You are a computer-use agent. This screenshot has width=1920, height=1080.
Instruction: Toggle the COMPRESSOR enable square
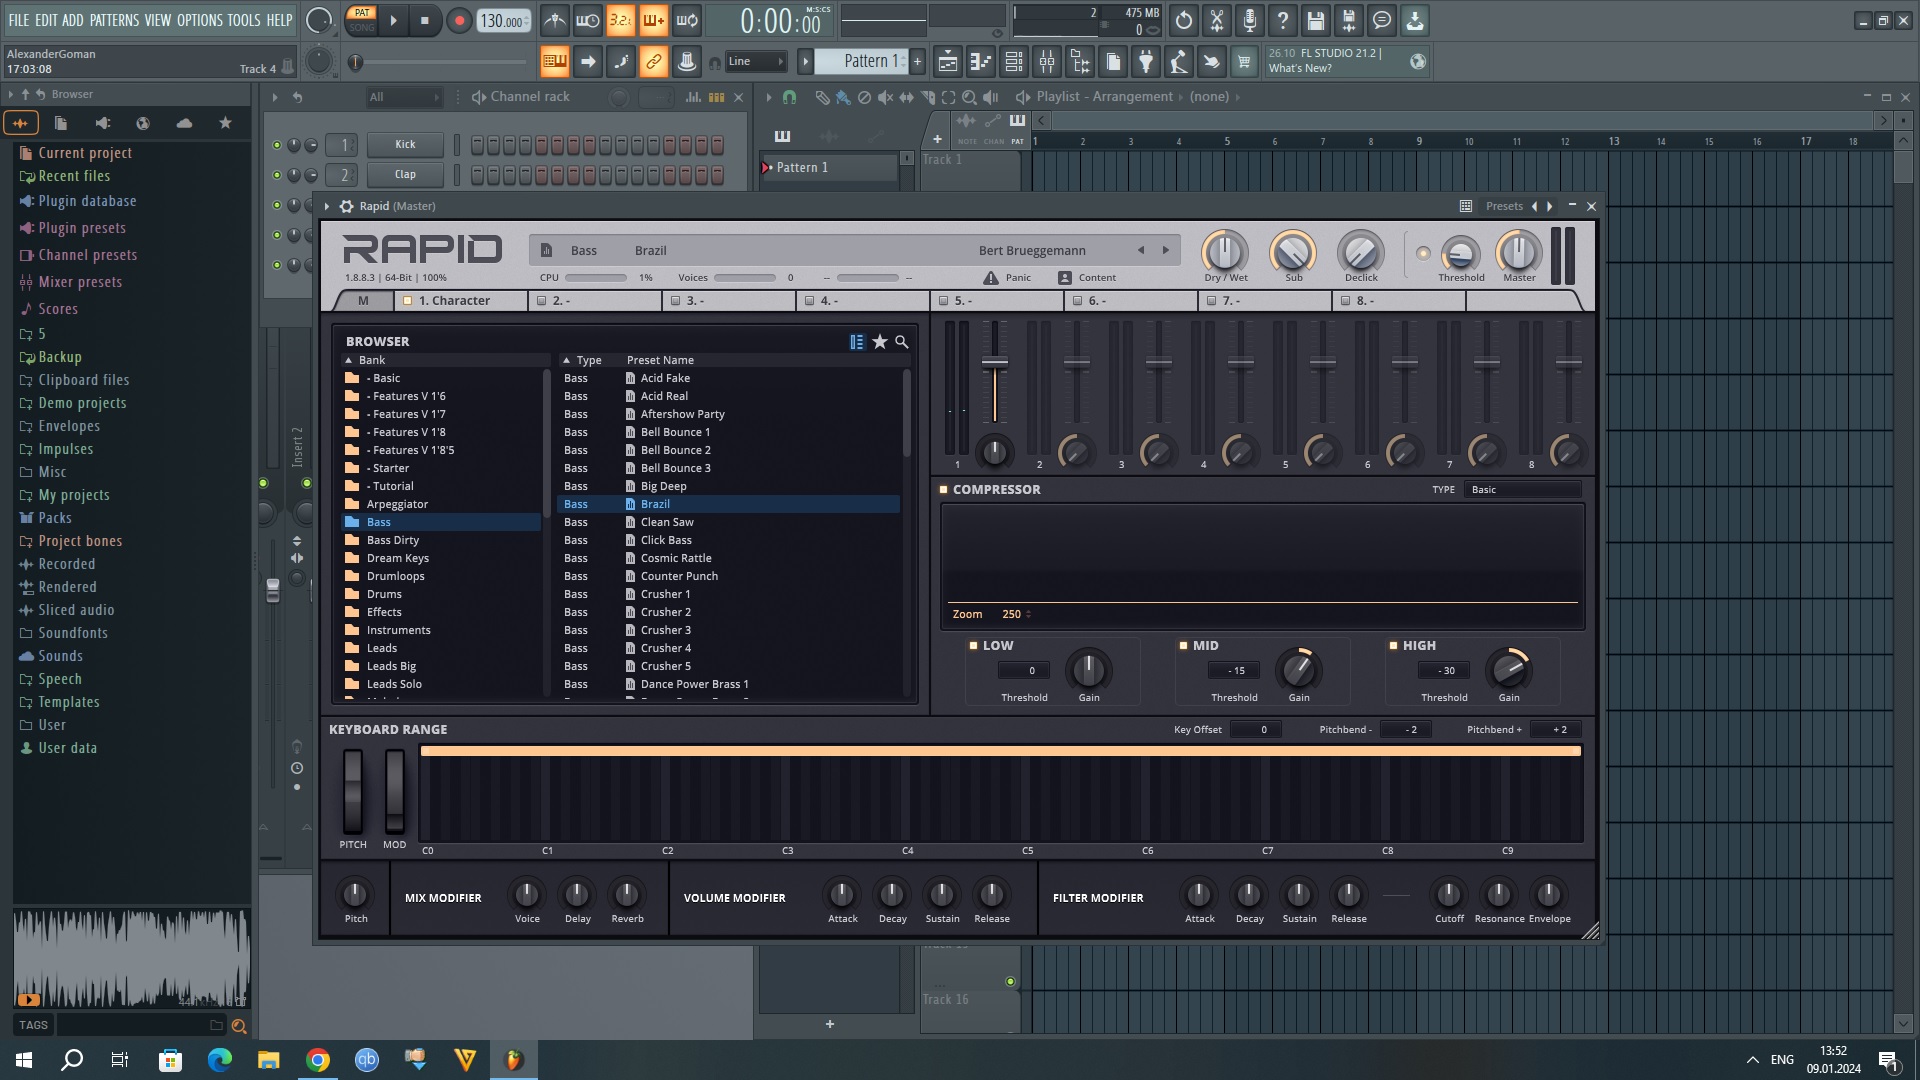943,490
